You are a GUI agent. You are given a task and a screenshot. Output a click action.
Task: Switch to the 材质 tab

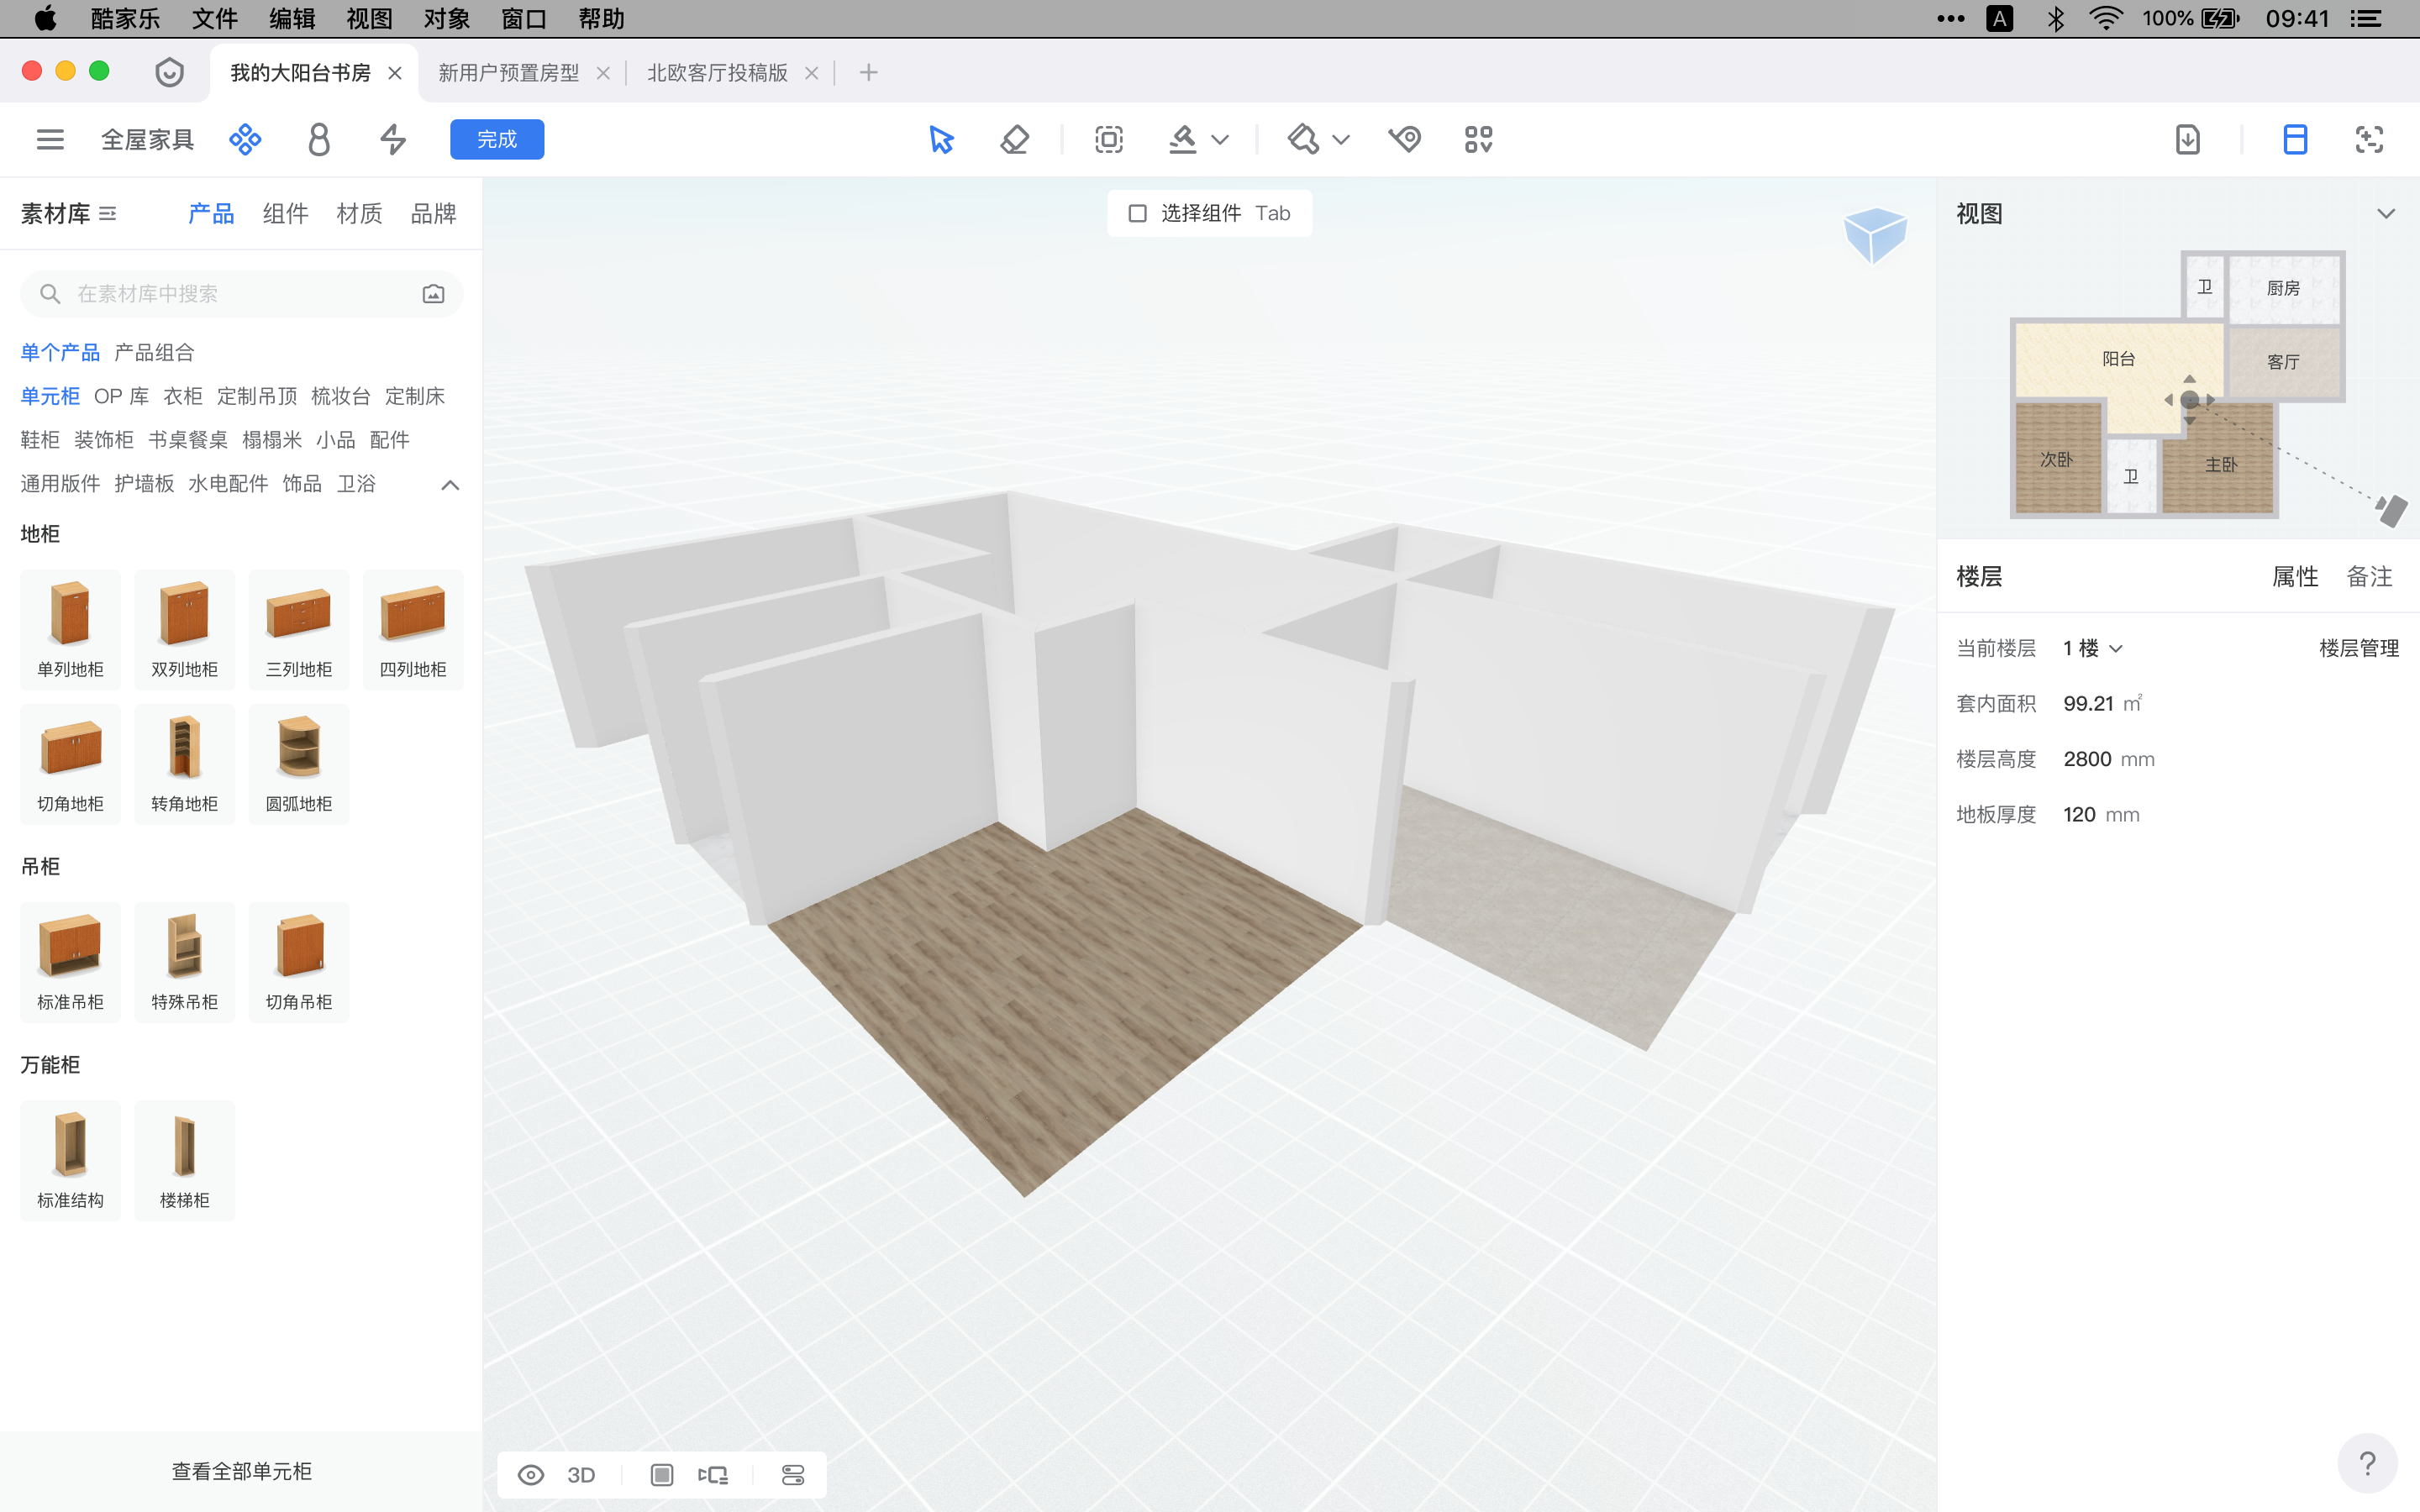[359, 213]
